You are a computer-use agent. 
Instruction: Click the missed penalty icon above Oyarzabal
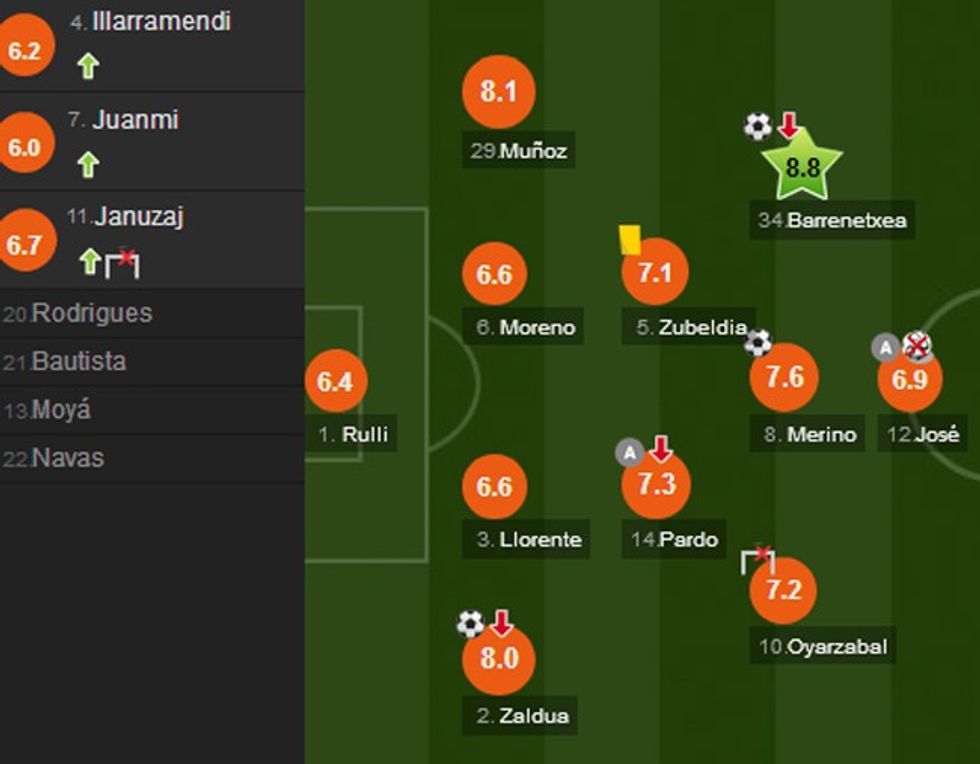[x=758, y=558]
